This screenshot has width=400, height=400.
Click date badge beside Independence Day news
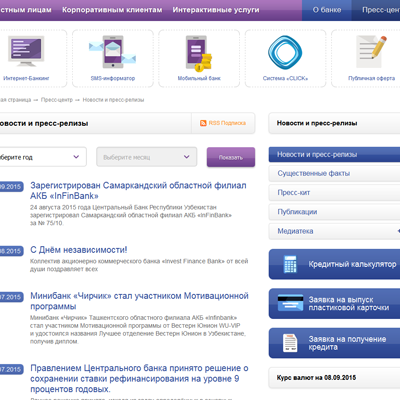12,251
